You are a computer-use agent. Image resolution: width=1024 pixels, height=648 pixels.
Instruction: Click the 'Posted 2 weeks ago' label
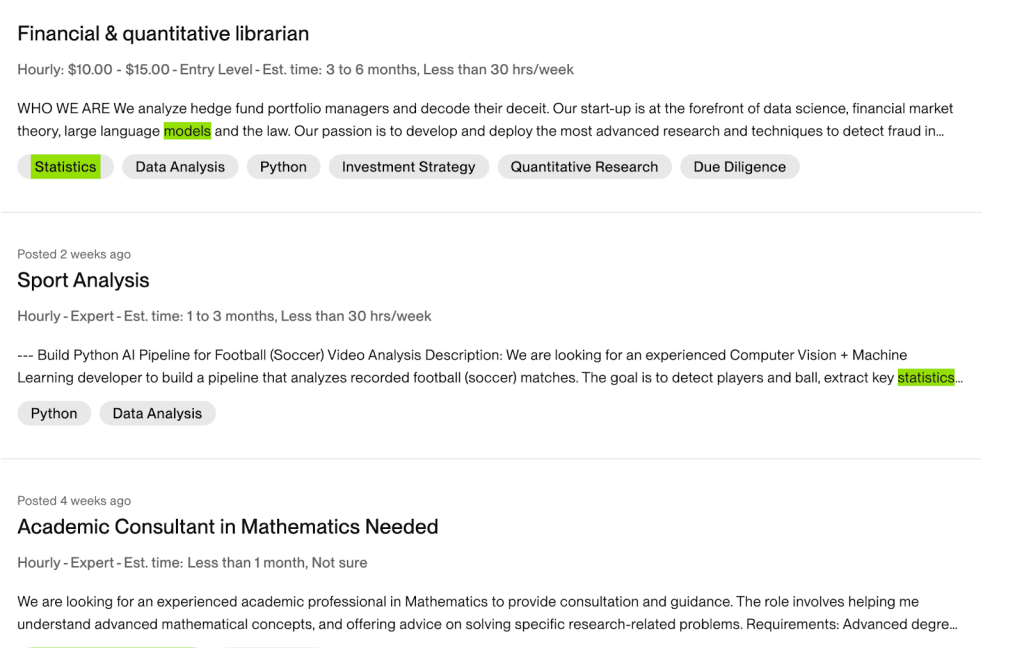74,254
